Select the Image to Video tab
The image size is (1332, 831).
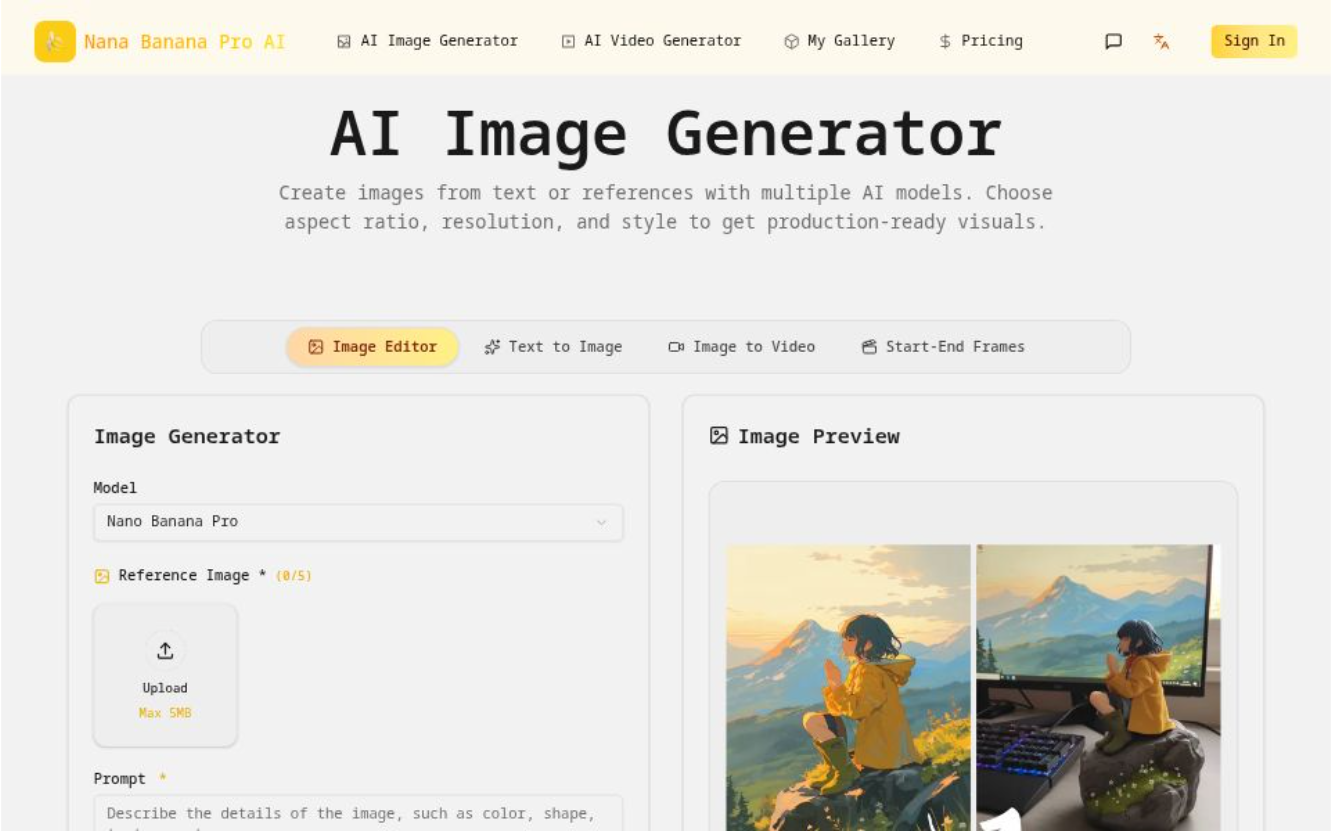pyautogui.click(x=741, y=347)
